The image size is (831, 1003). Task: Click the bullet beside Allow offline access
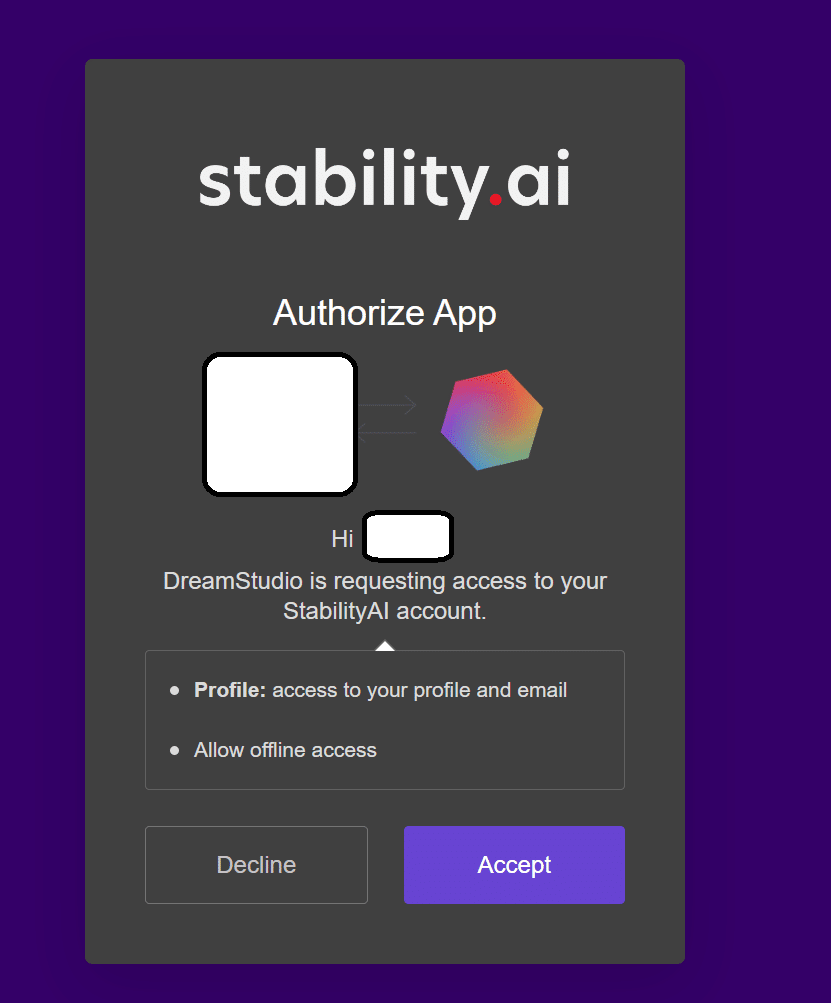pos(175,750)
